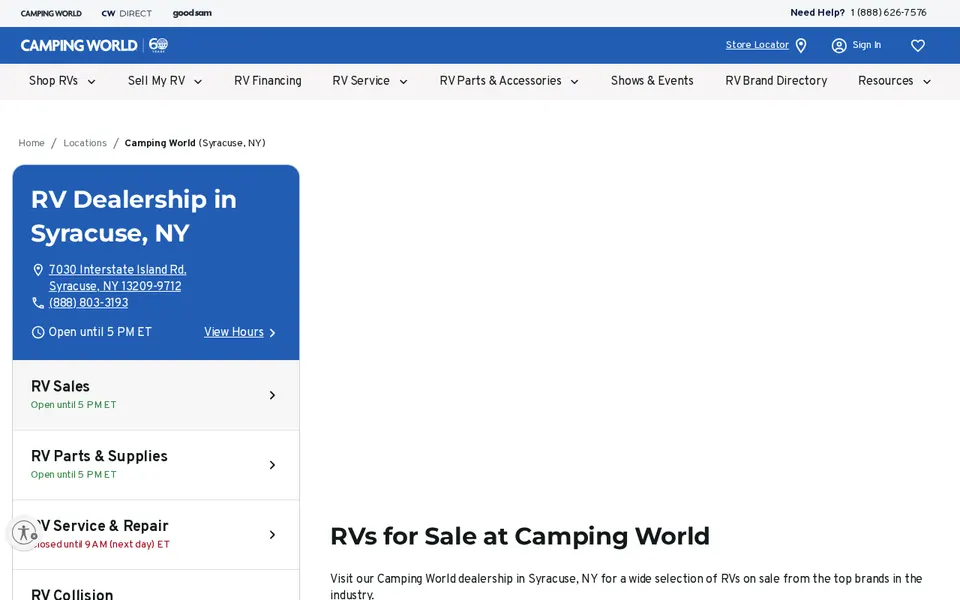Open the Shows & Events menu item
Image resolution: width=960 pixels, height=600 pixels.
click(652, 81)
